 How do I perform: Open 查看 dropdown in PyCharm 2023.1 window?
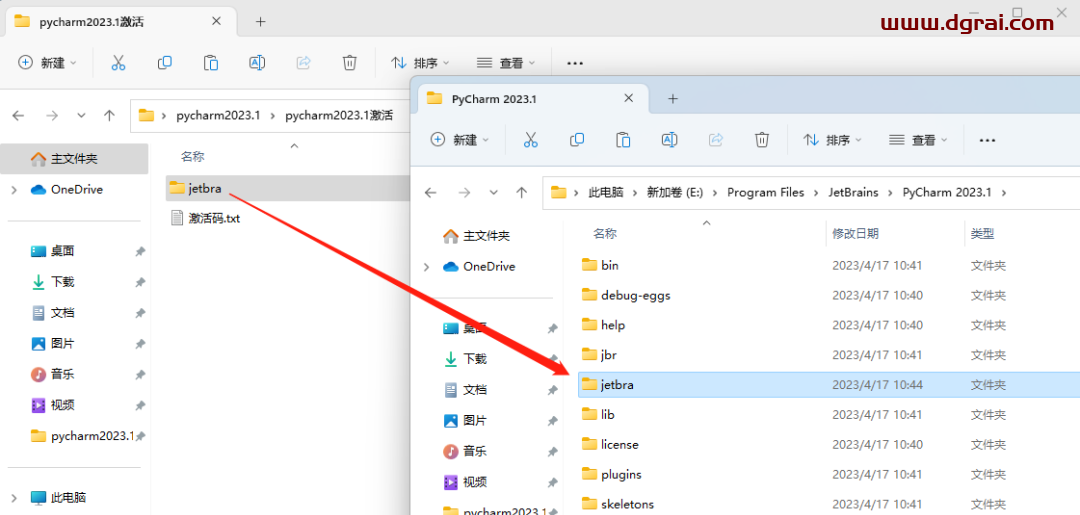(x=918, y=140)
